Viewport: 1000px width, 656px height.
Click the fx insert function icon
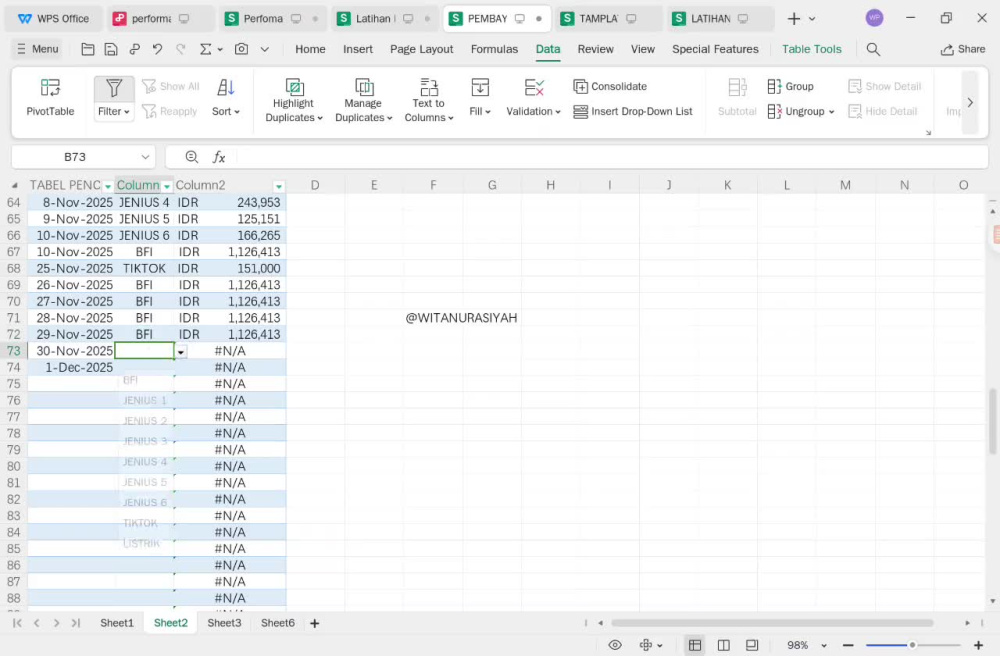[219, 157]
